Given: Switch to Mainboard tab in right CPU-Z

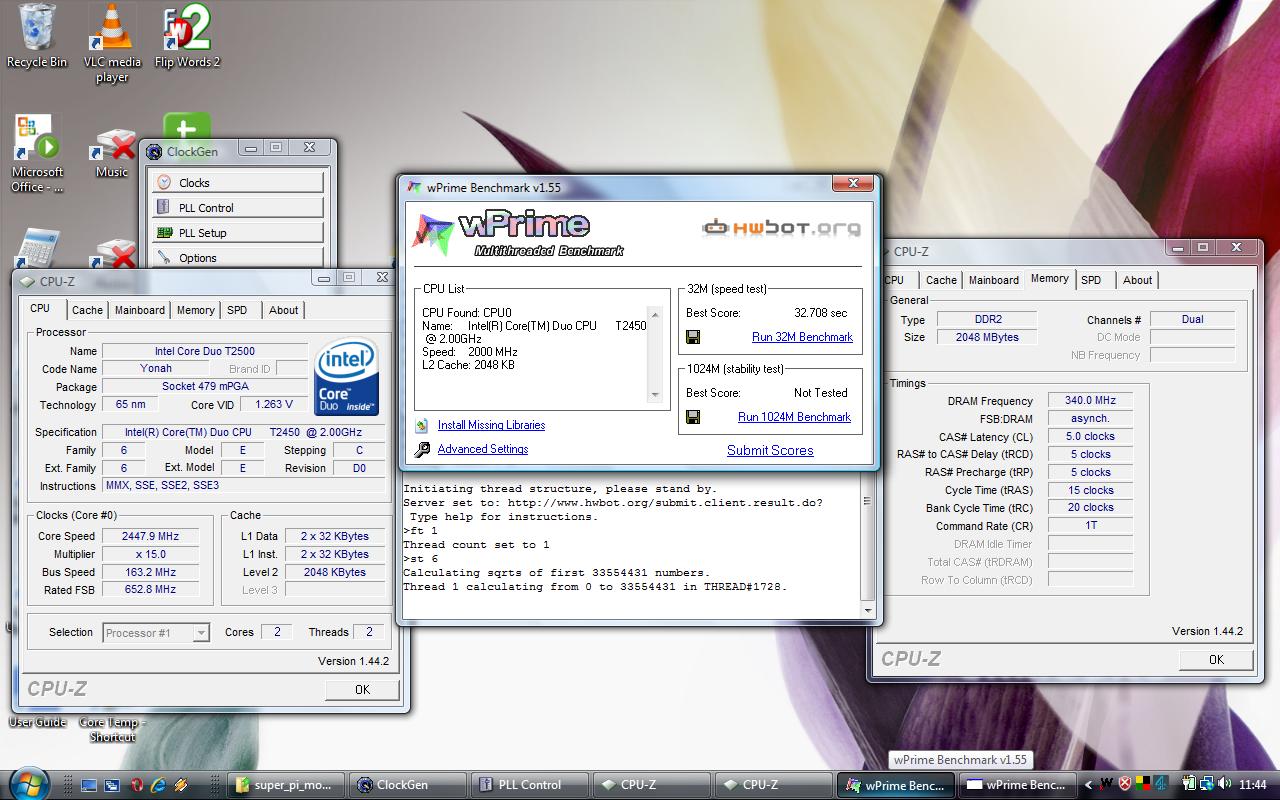Looking at the screenshot, I should click(993, 280).
